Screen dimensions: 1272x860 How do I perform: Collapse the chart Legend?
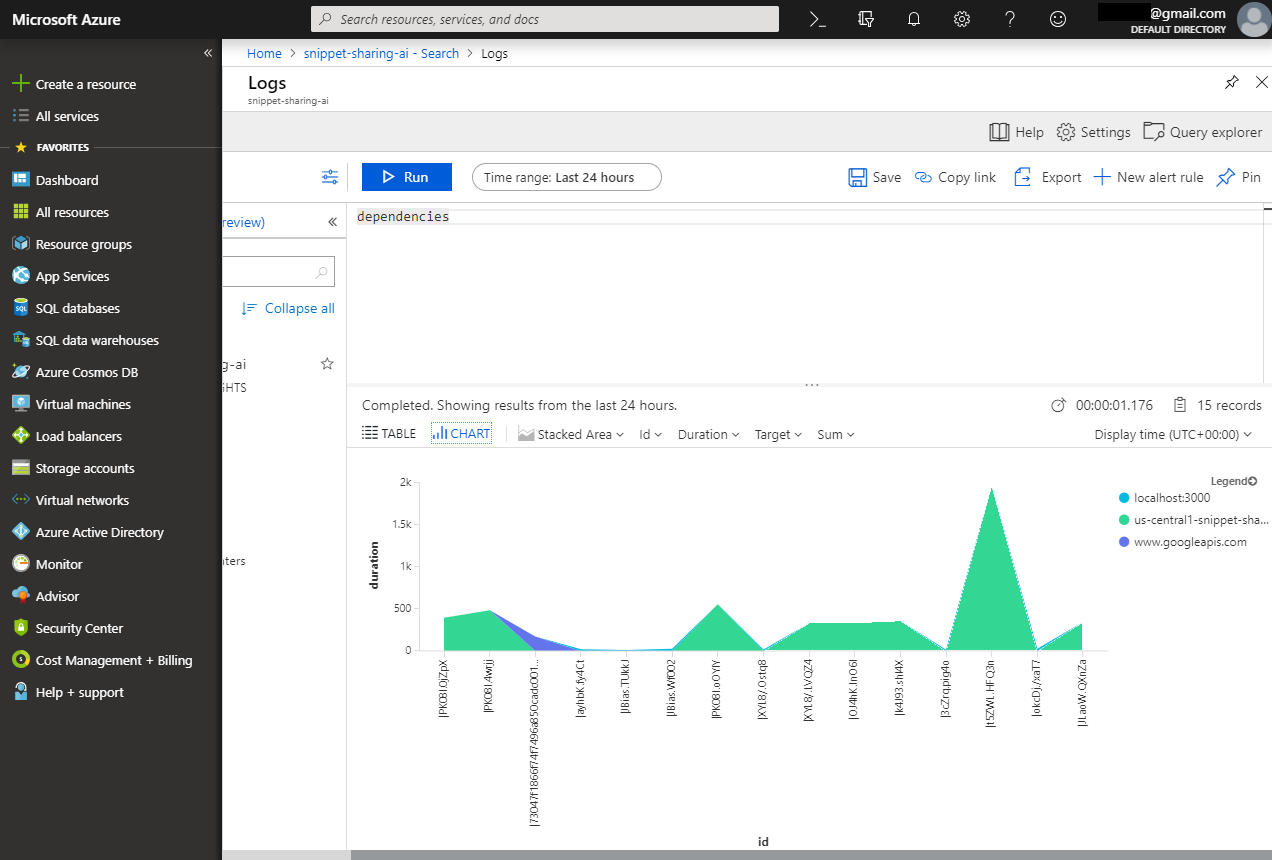tap(1234, 481)
